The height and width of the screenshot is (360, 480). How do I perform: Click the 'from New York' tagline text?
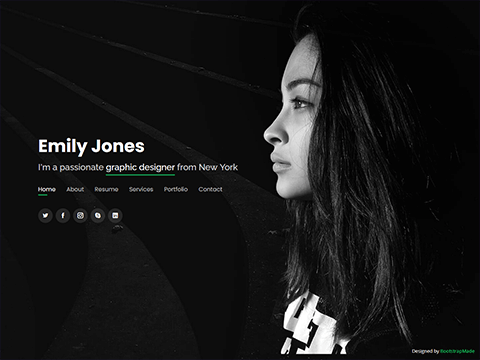click(207, 167)
